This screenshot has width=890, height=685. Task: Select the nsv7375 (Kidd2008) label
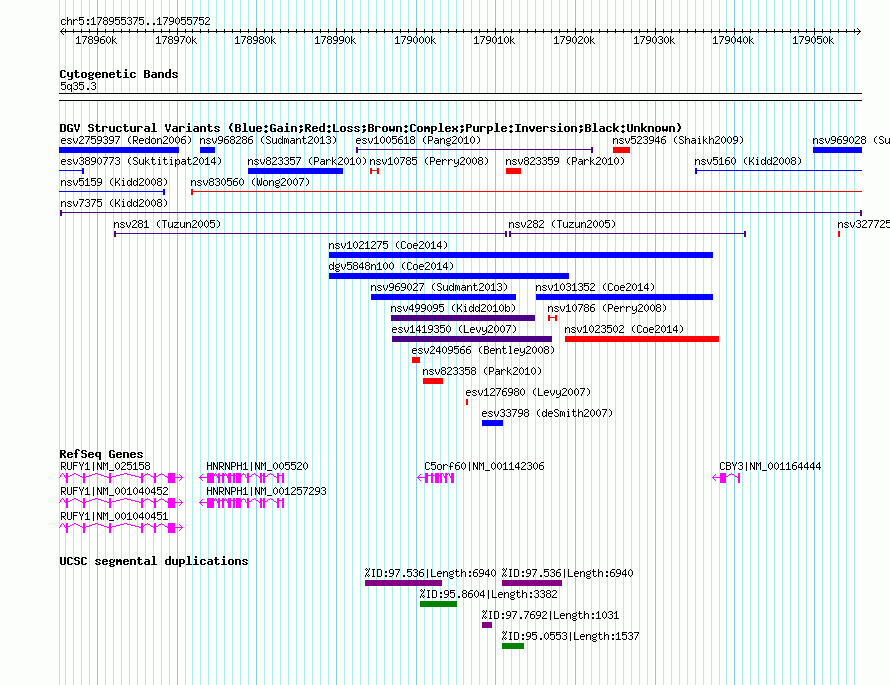coord(114,203)
